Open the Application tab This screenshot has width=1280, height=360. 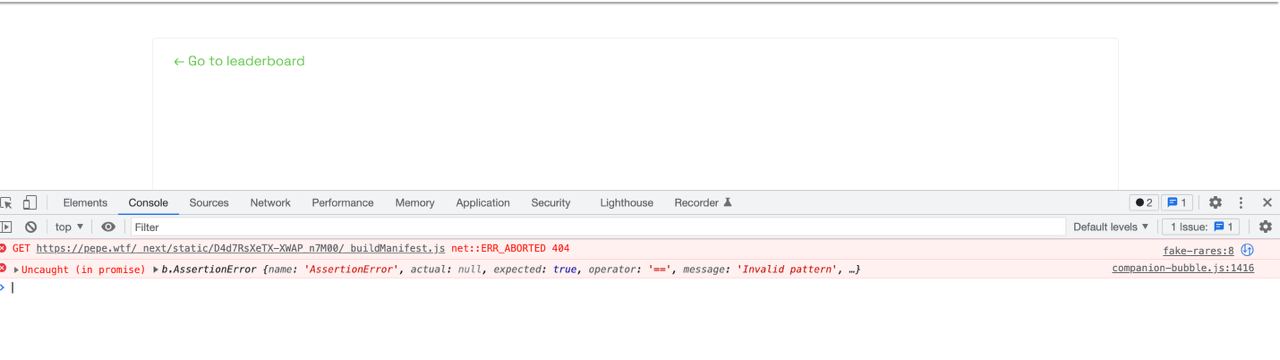[x=483, y=202]
